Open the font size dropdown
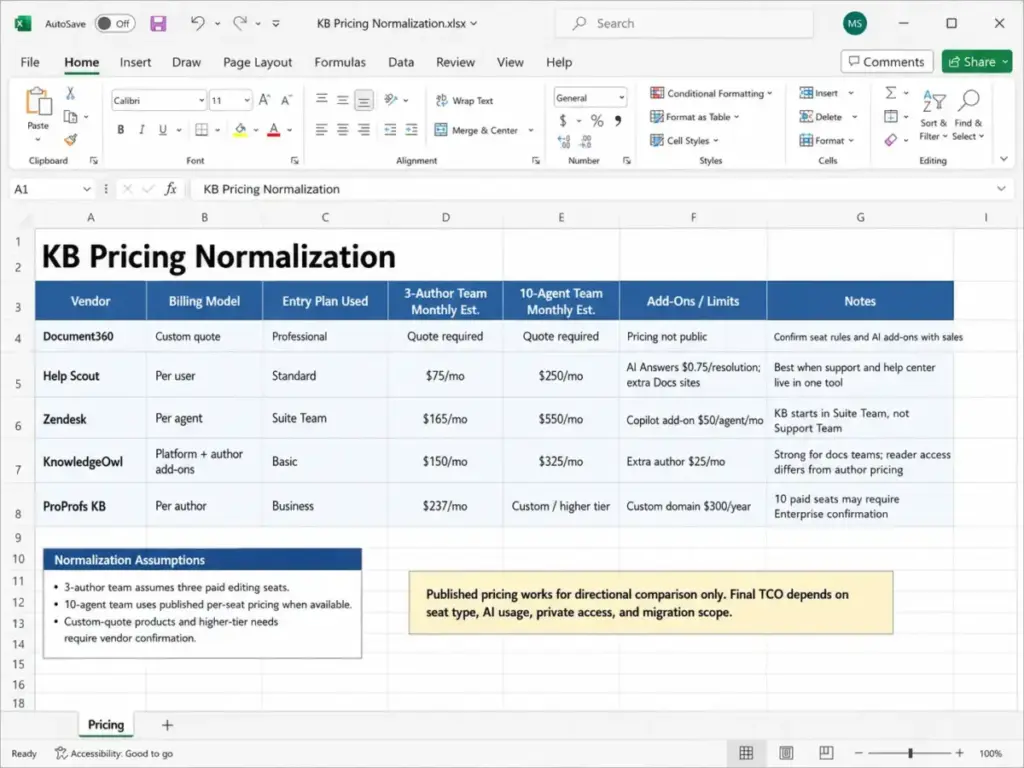Viewport: 1024px width, 768px height. click(x=247, y=101)
